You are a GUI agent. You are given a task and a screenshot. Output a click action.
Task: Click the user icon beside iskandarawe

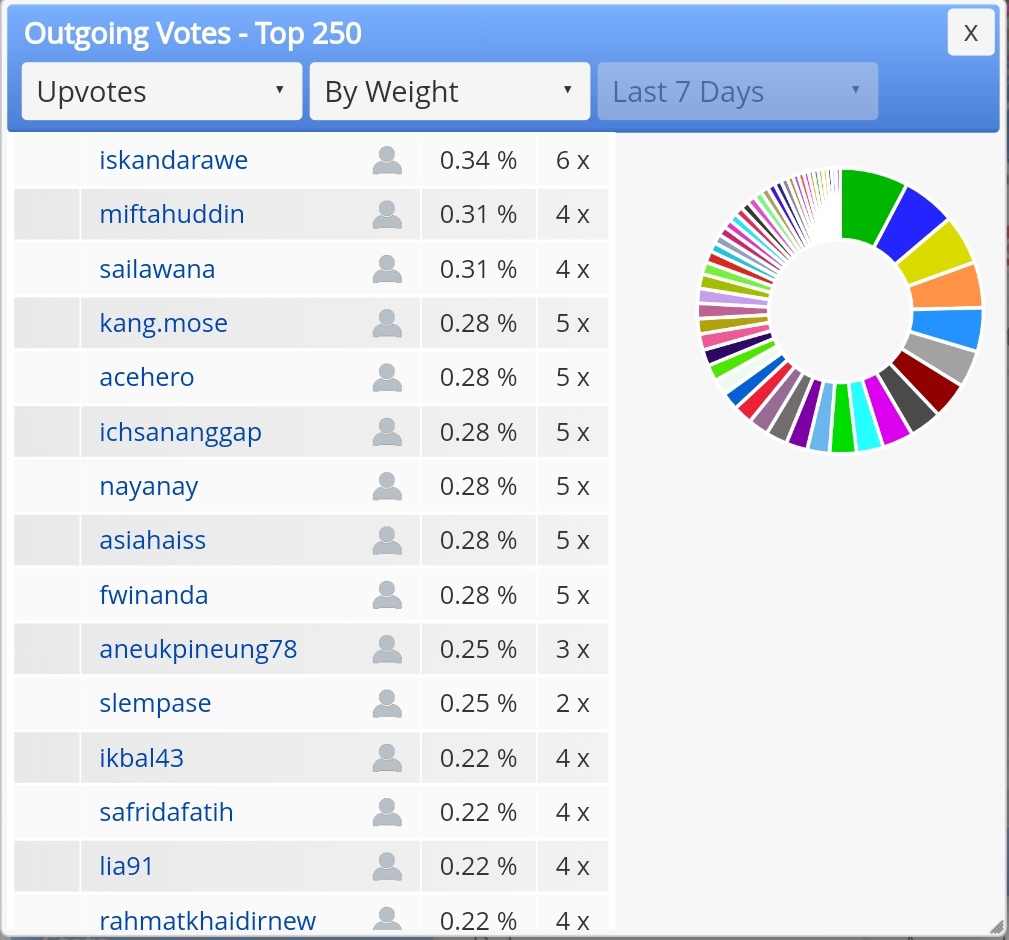(387, 160)
